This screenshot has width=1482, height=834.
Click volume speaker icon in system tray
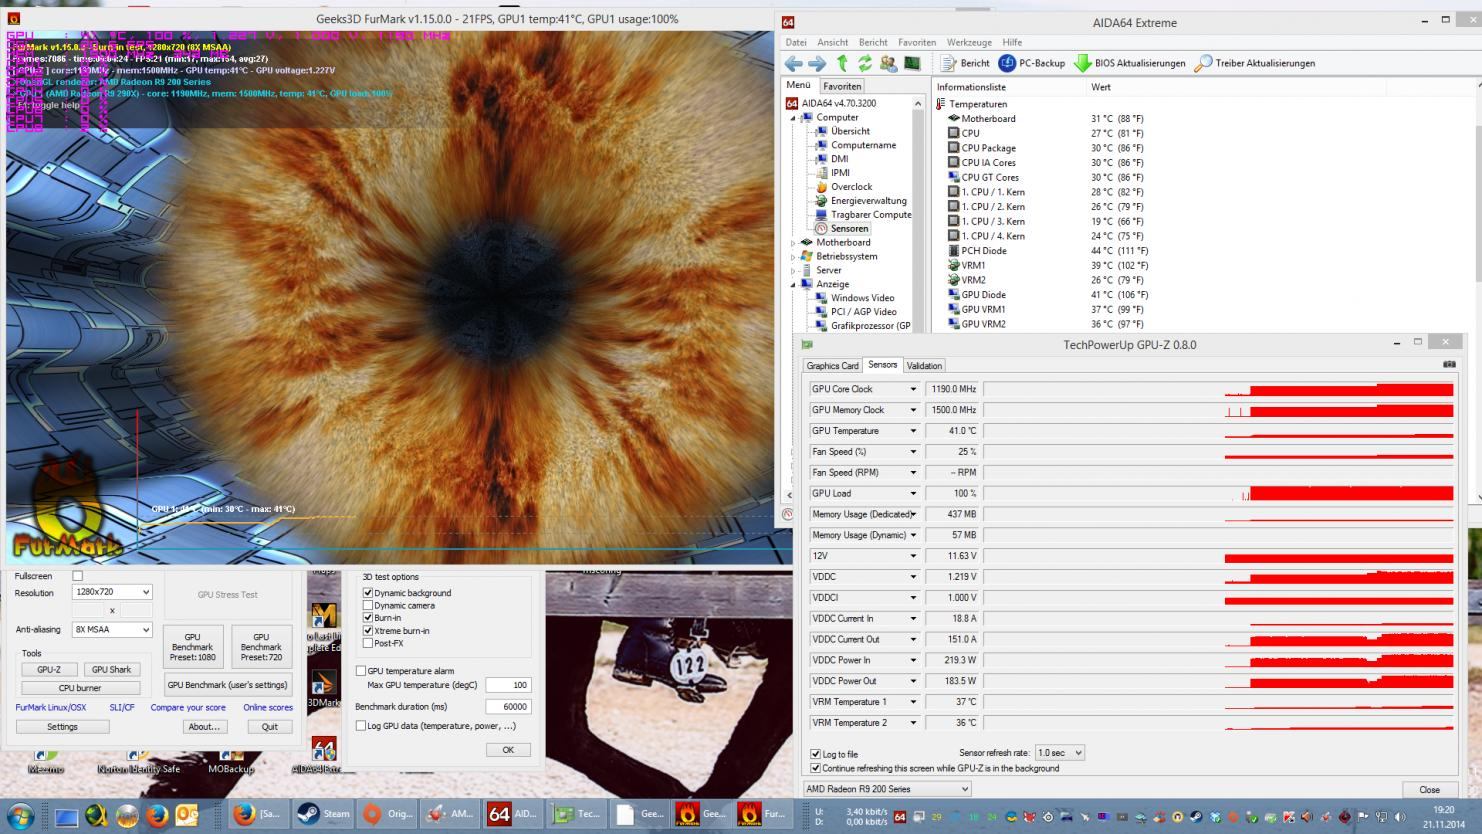(x=1400, y=817)
